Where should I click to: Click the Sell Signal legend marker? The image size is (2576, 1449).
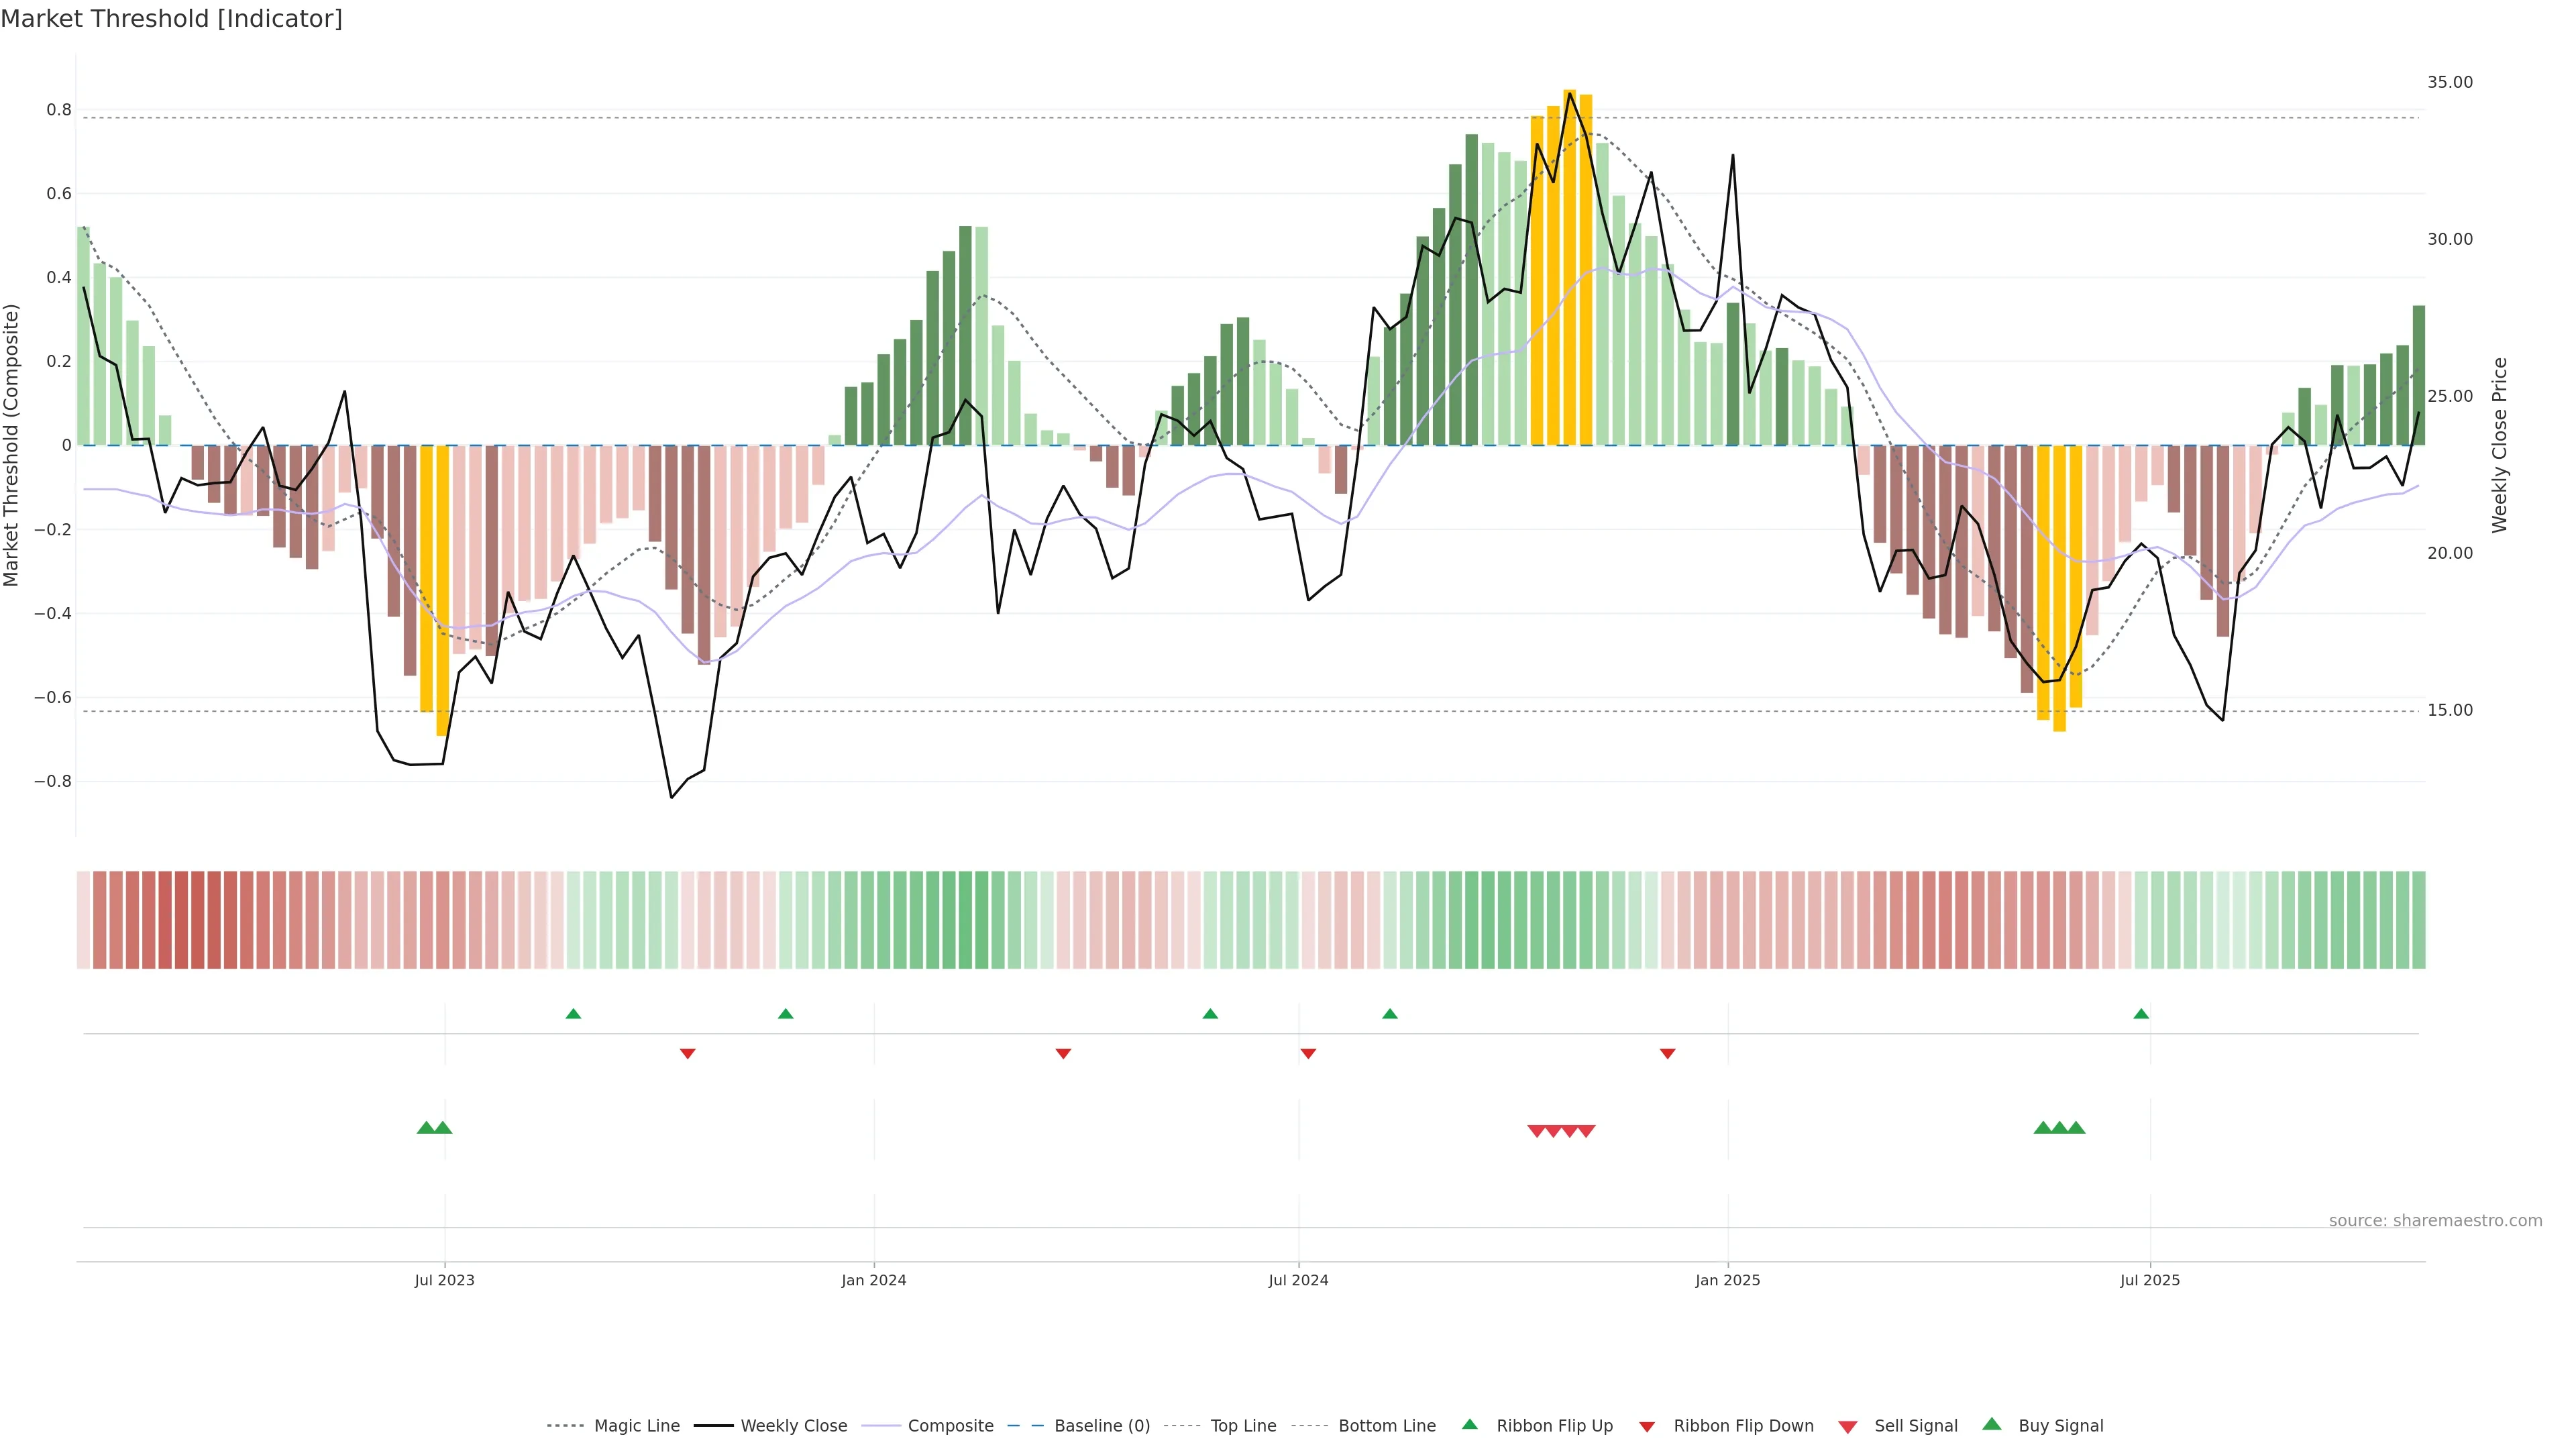tap(1848, 1427)
